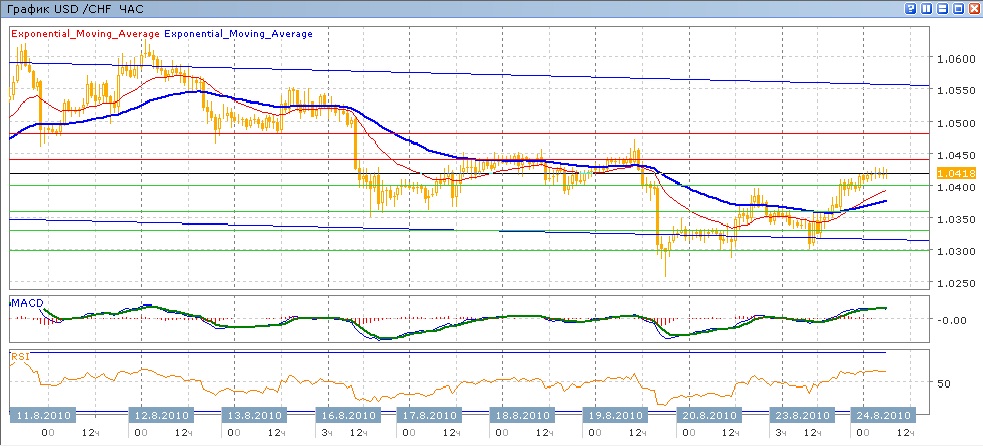Screen dimensions: 983x448
Task: Select the 20.8.2010 date marker
Action: tap(704, 415)
